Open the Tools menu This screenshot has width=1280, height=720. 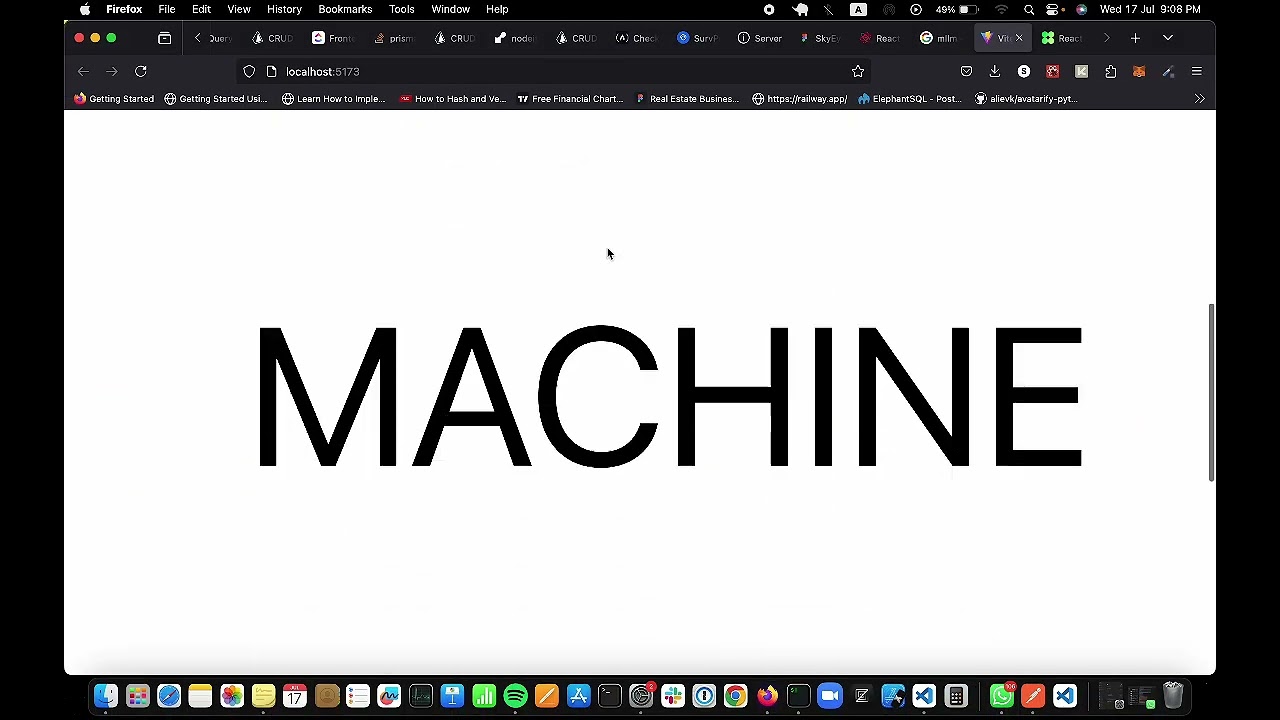coord(402,9)
